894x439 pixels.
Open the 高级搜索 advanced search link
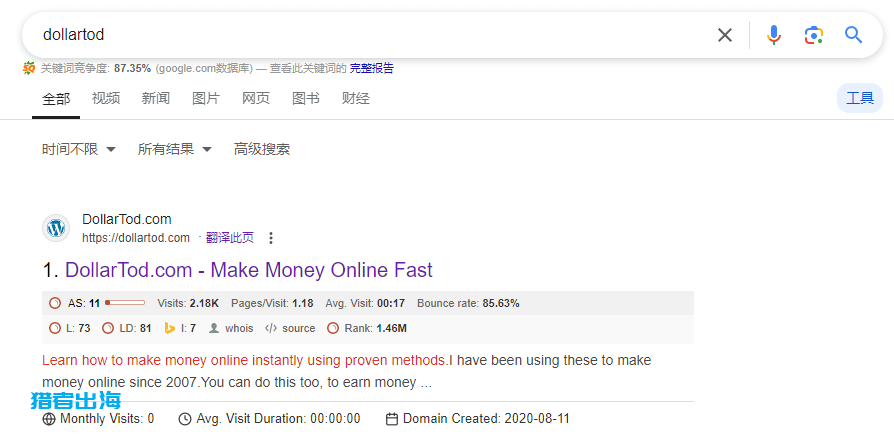click(x=262, y=149)
